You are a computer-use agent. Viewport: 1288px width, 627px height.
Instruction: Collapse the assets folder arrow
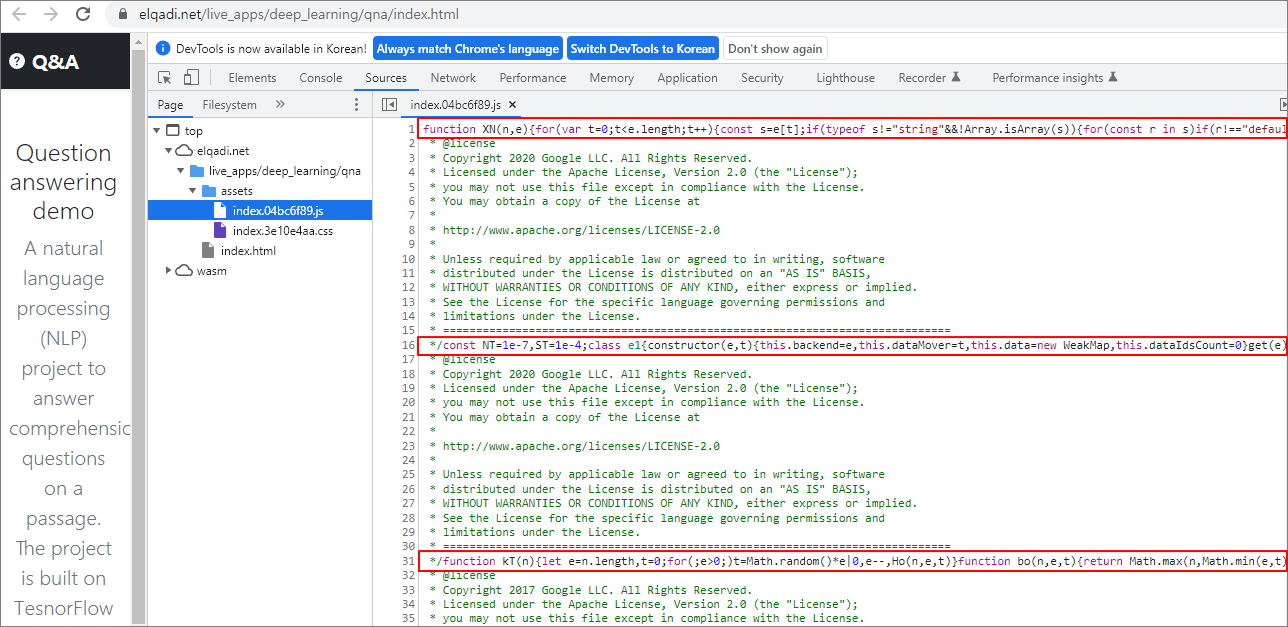click(x=193, y=190)
